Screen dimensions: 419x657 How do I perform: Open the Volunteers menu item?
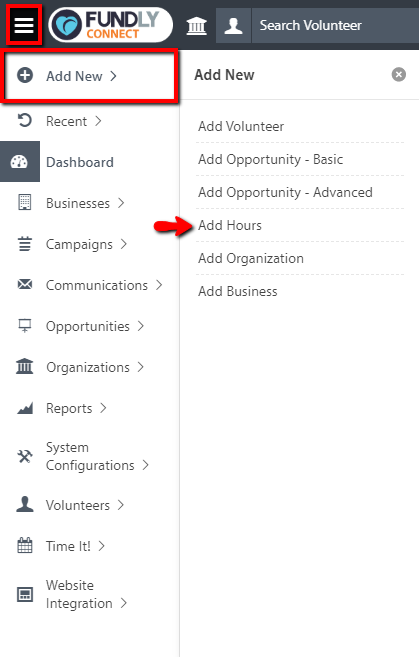pos(85,505)
